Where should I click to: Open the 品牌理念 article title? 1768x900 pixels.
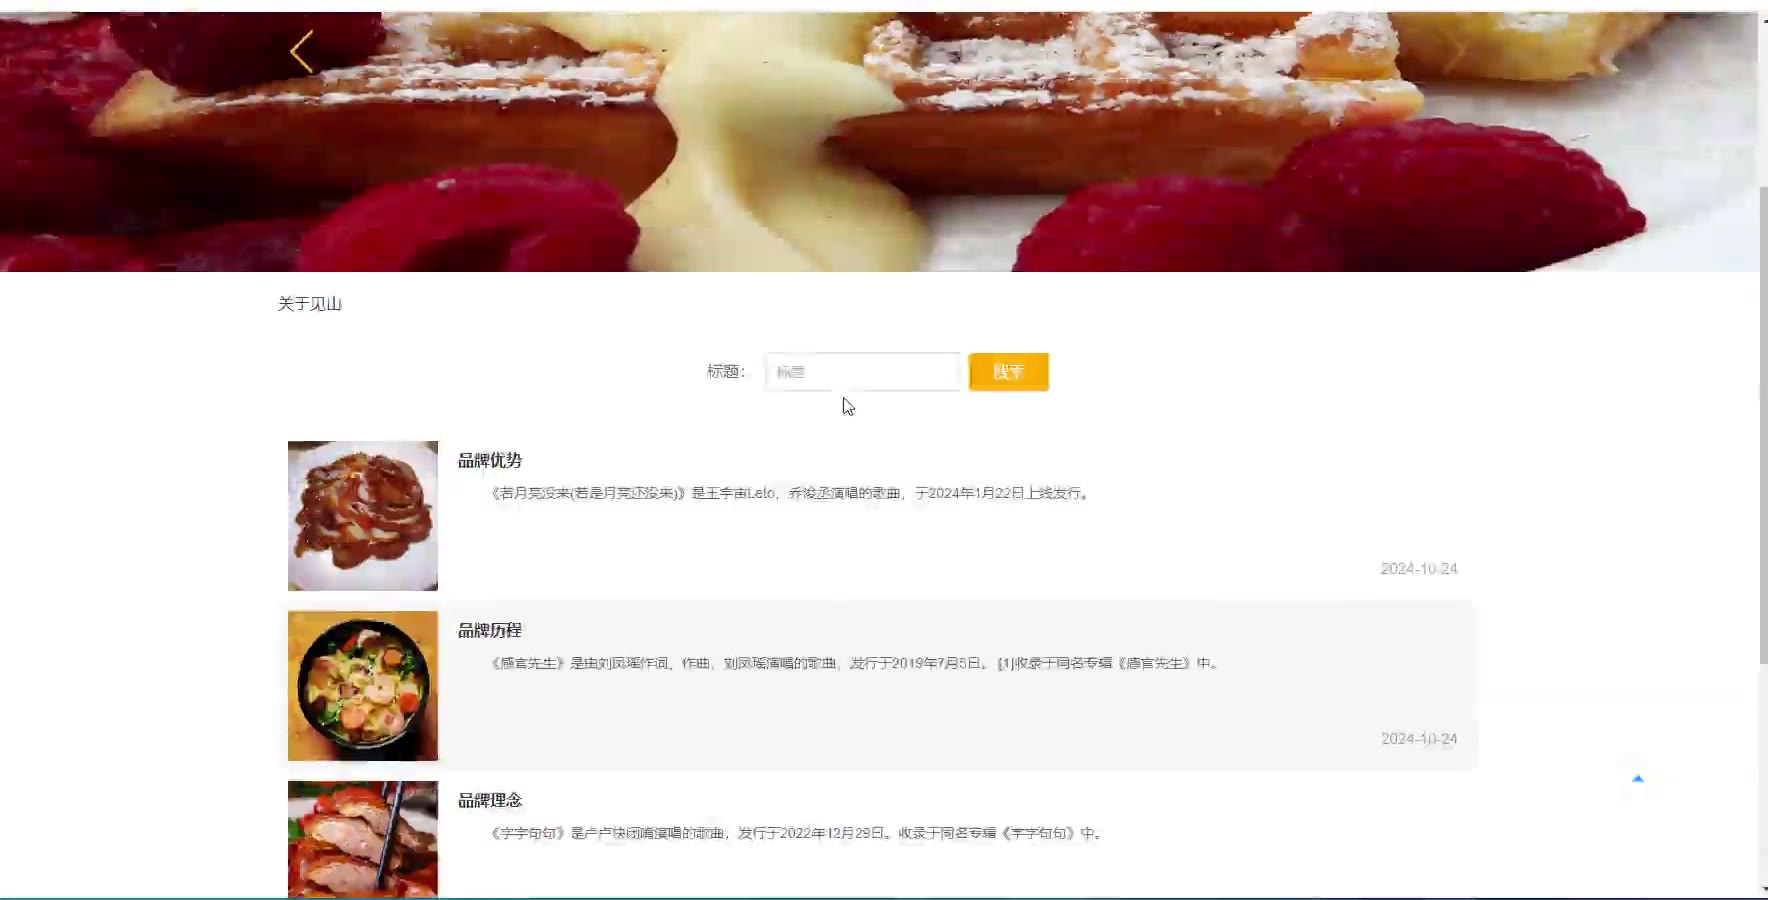[490, 801]
